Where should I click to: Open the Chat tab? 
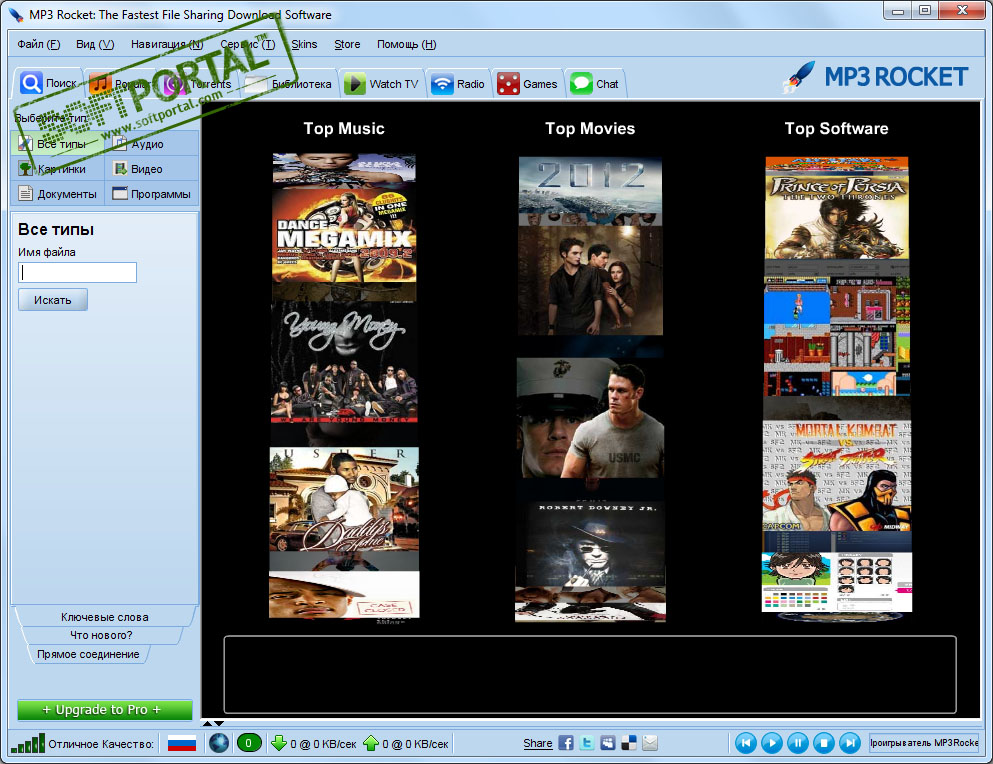coord(595,84)
